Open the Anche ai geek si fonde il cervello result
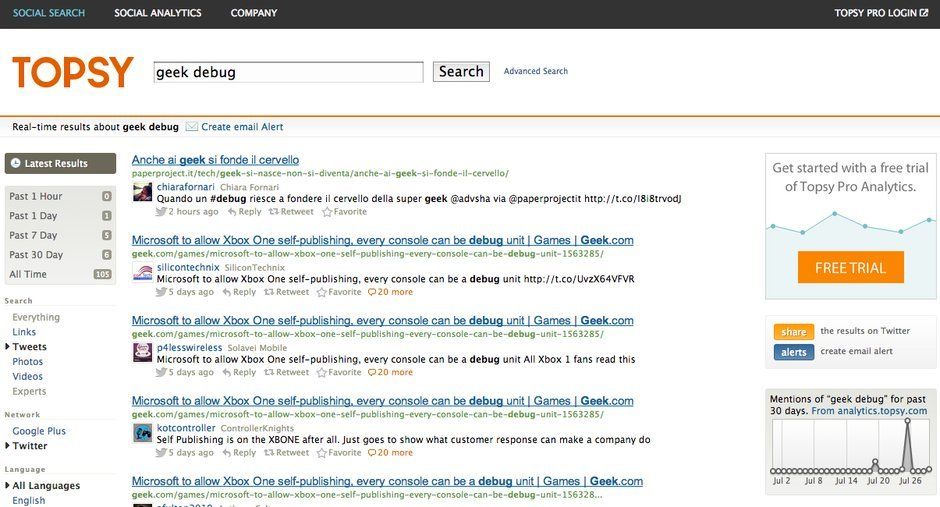The width and height of the screenshot is (940, 507). click(215, 160)
